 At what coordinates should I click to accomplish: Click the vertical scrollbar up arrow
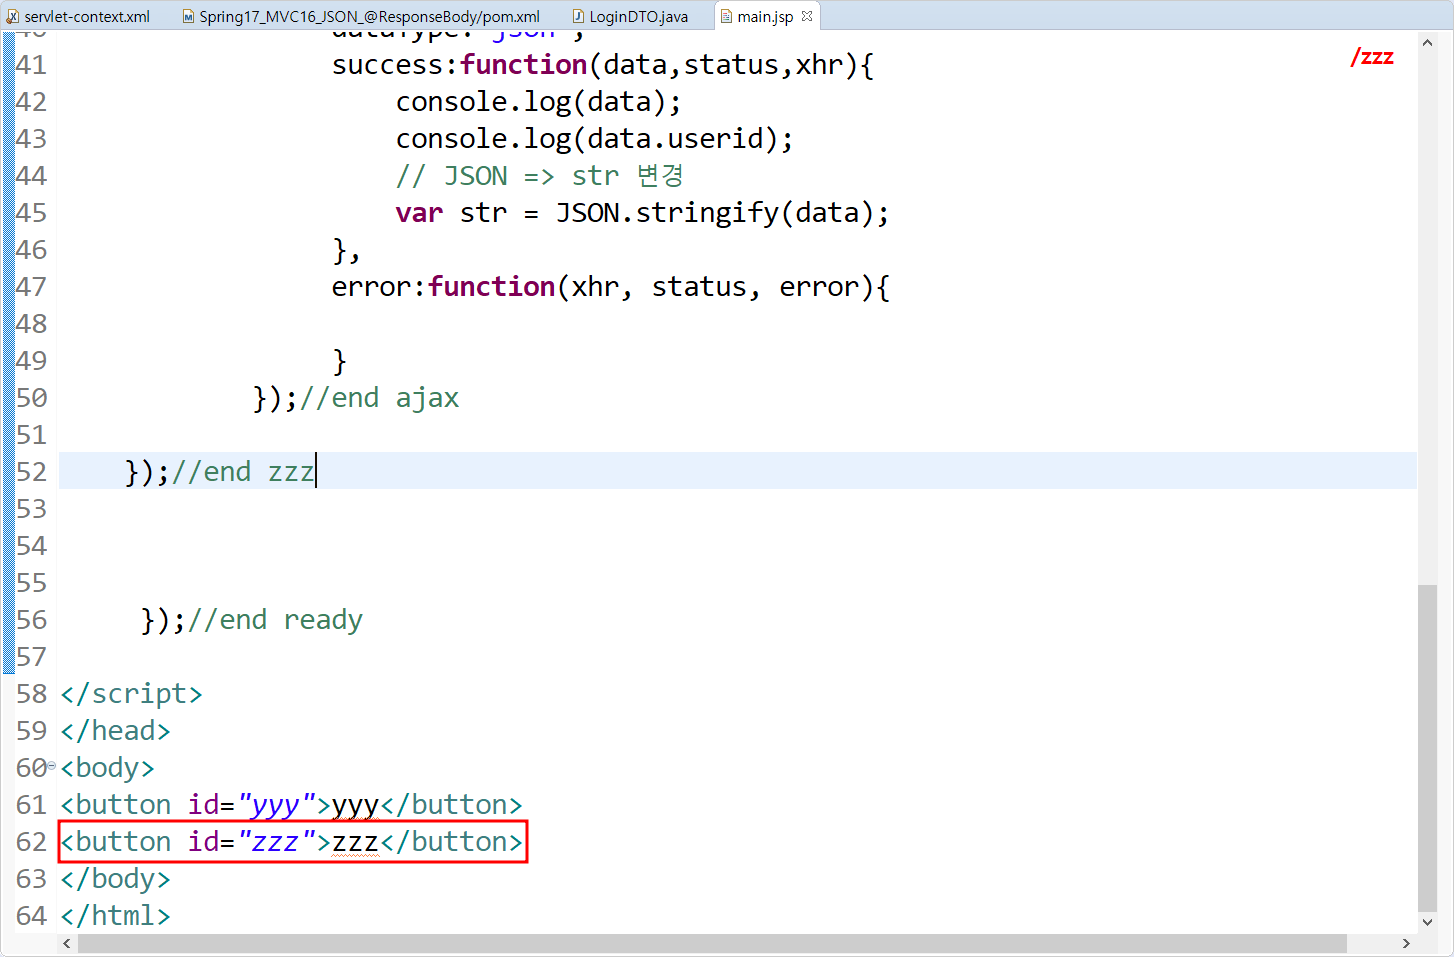pyautogui.click(x=1427, y=43)
